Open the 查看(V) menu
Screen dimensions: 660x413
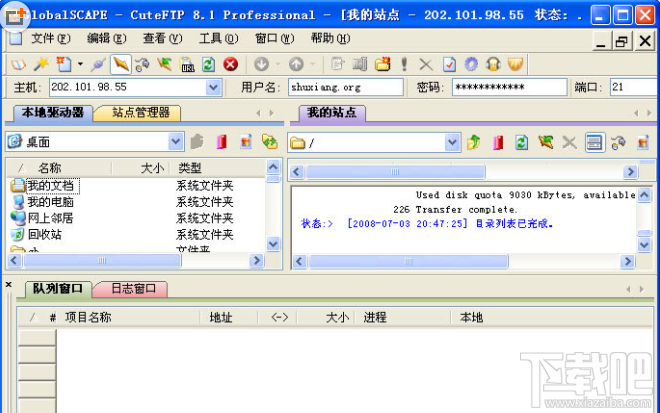(162, 39)
